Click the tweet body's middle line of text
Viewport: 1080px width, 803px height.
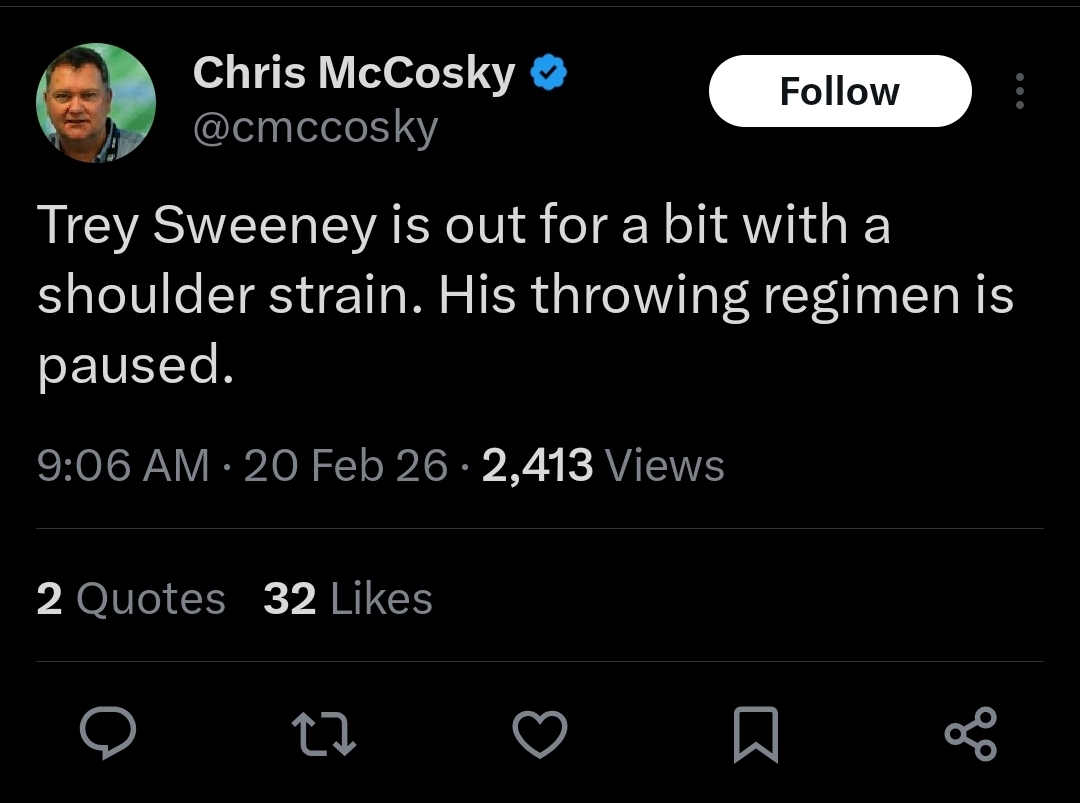pyautogui.click(x=525, y=296)
